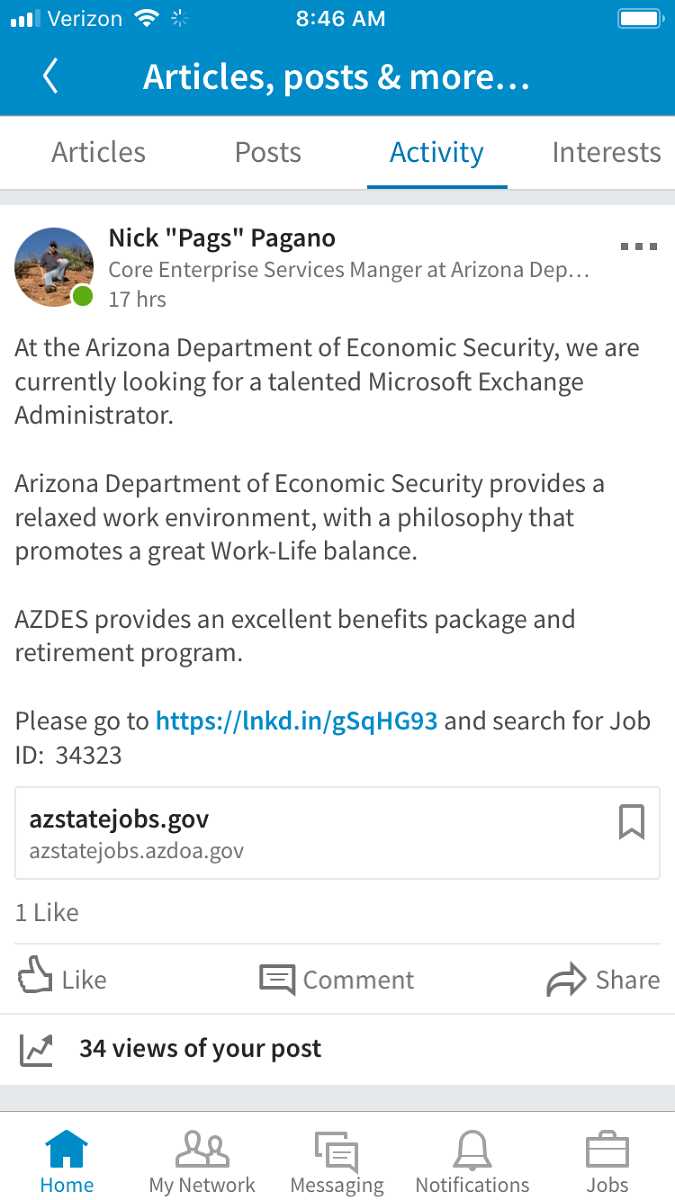
Task: Switch to the Posts tab
Action: click(x=268, y=153)
